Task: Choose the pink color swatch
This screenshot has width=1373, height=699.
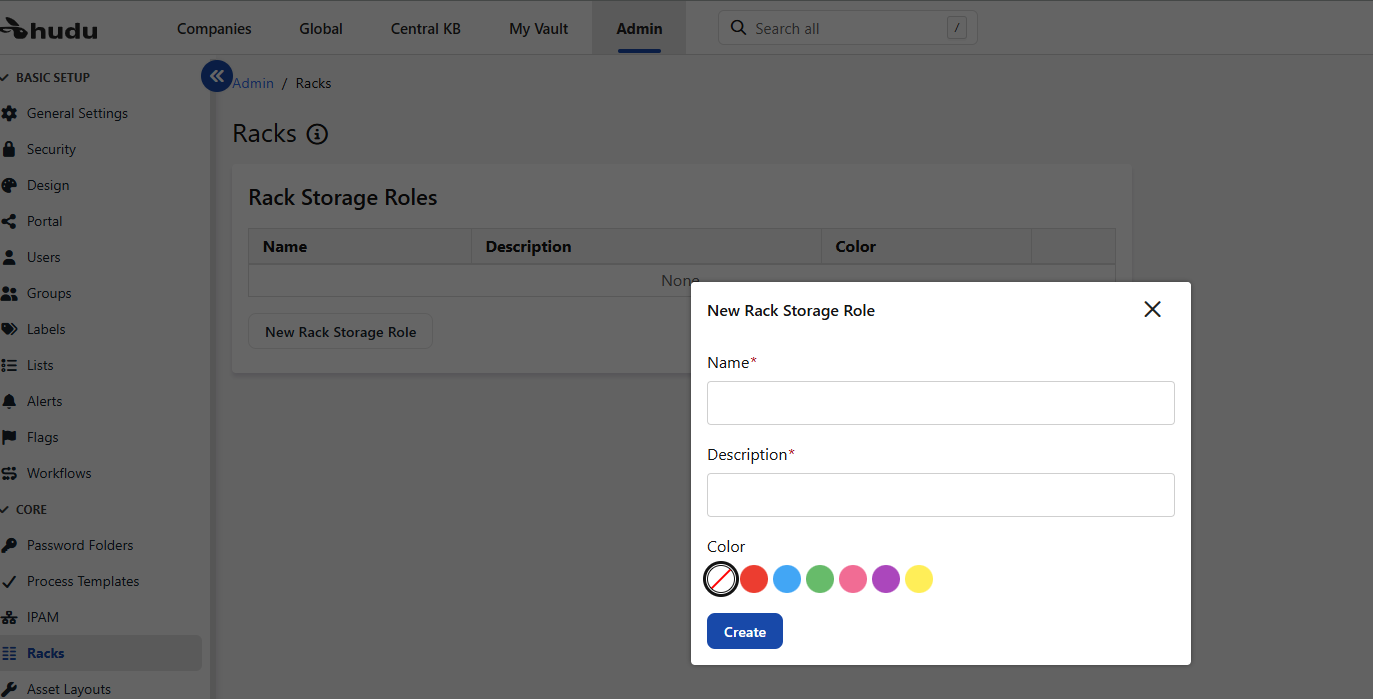Action: [853, 579]
